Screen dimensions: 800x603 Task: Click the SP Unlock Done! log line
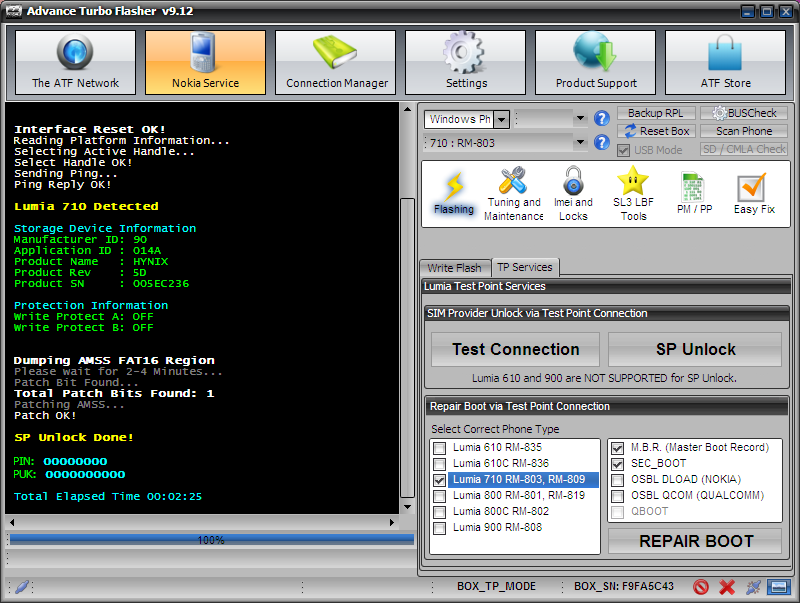[73, 438]
